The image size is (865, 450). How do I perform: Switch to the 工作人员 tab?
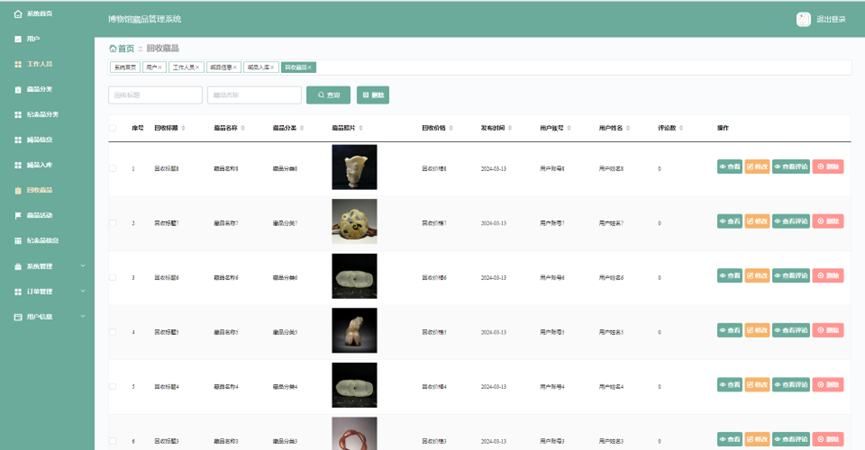[x=184, y=67]
